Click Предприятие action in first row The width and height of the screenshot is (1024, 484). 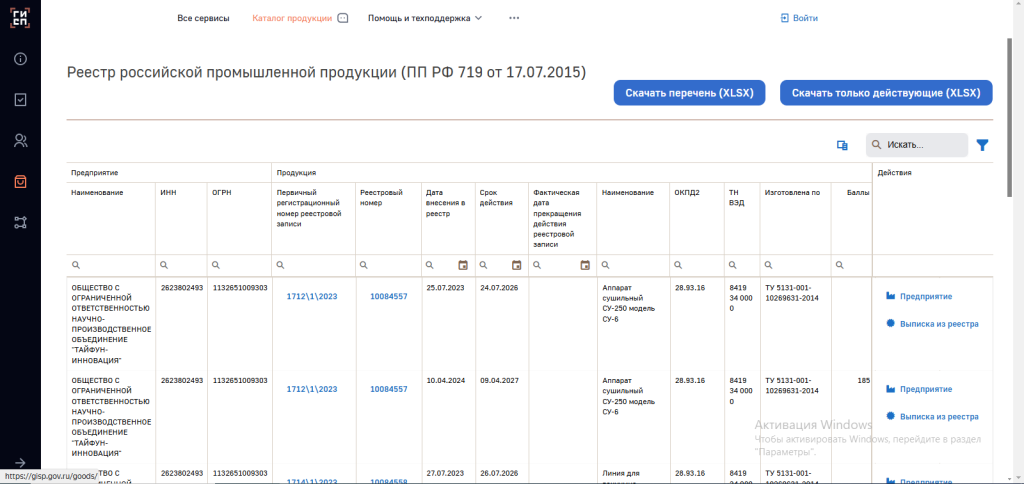tap(919, 297)
